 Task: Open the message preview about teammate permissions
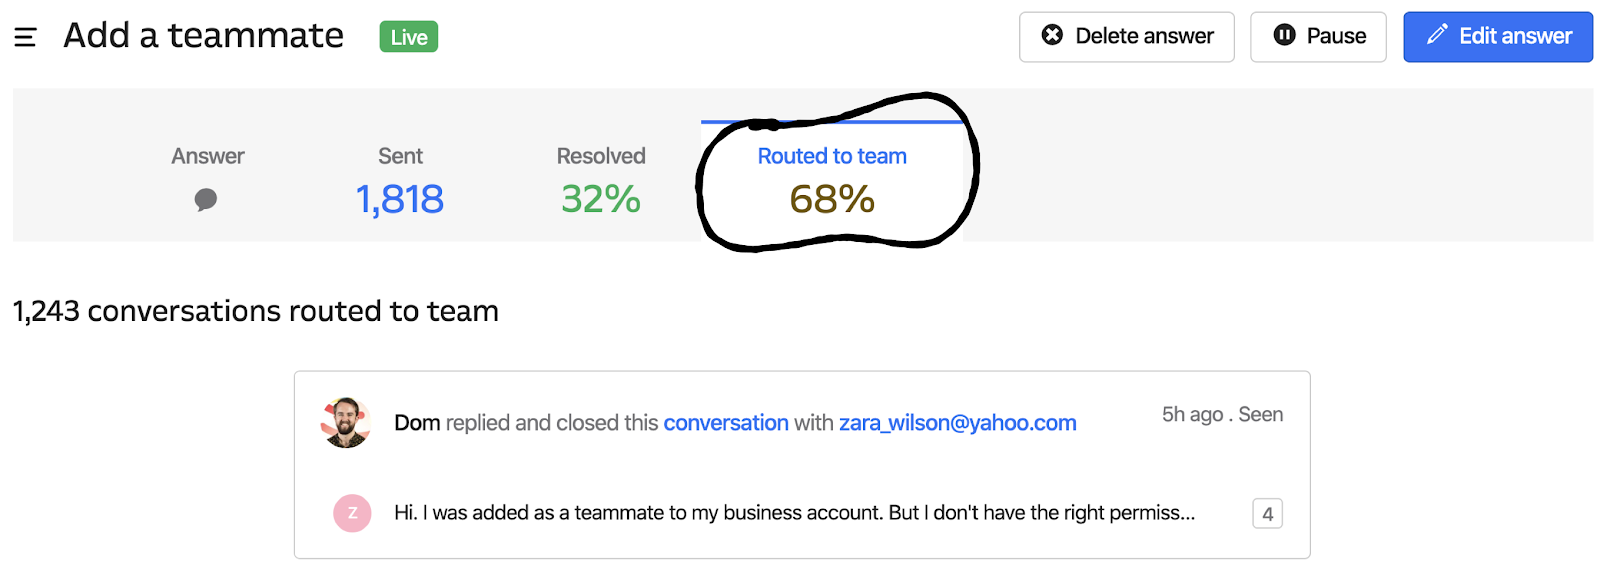point(794,513)
